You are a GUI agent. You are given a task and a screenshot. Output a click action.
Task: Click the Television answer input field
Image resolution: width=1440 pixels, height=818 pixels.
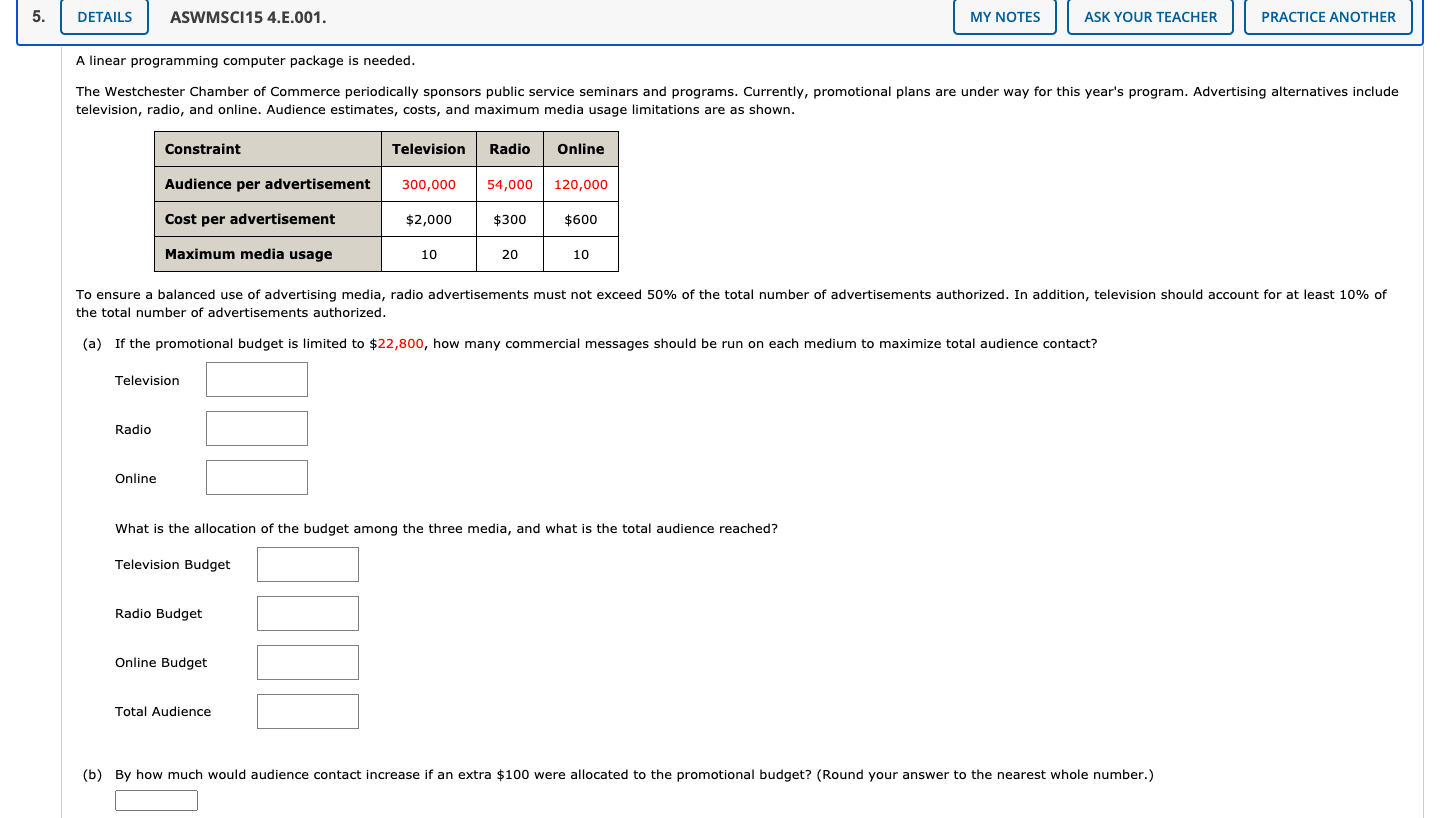[x=256, y=379]
